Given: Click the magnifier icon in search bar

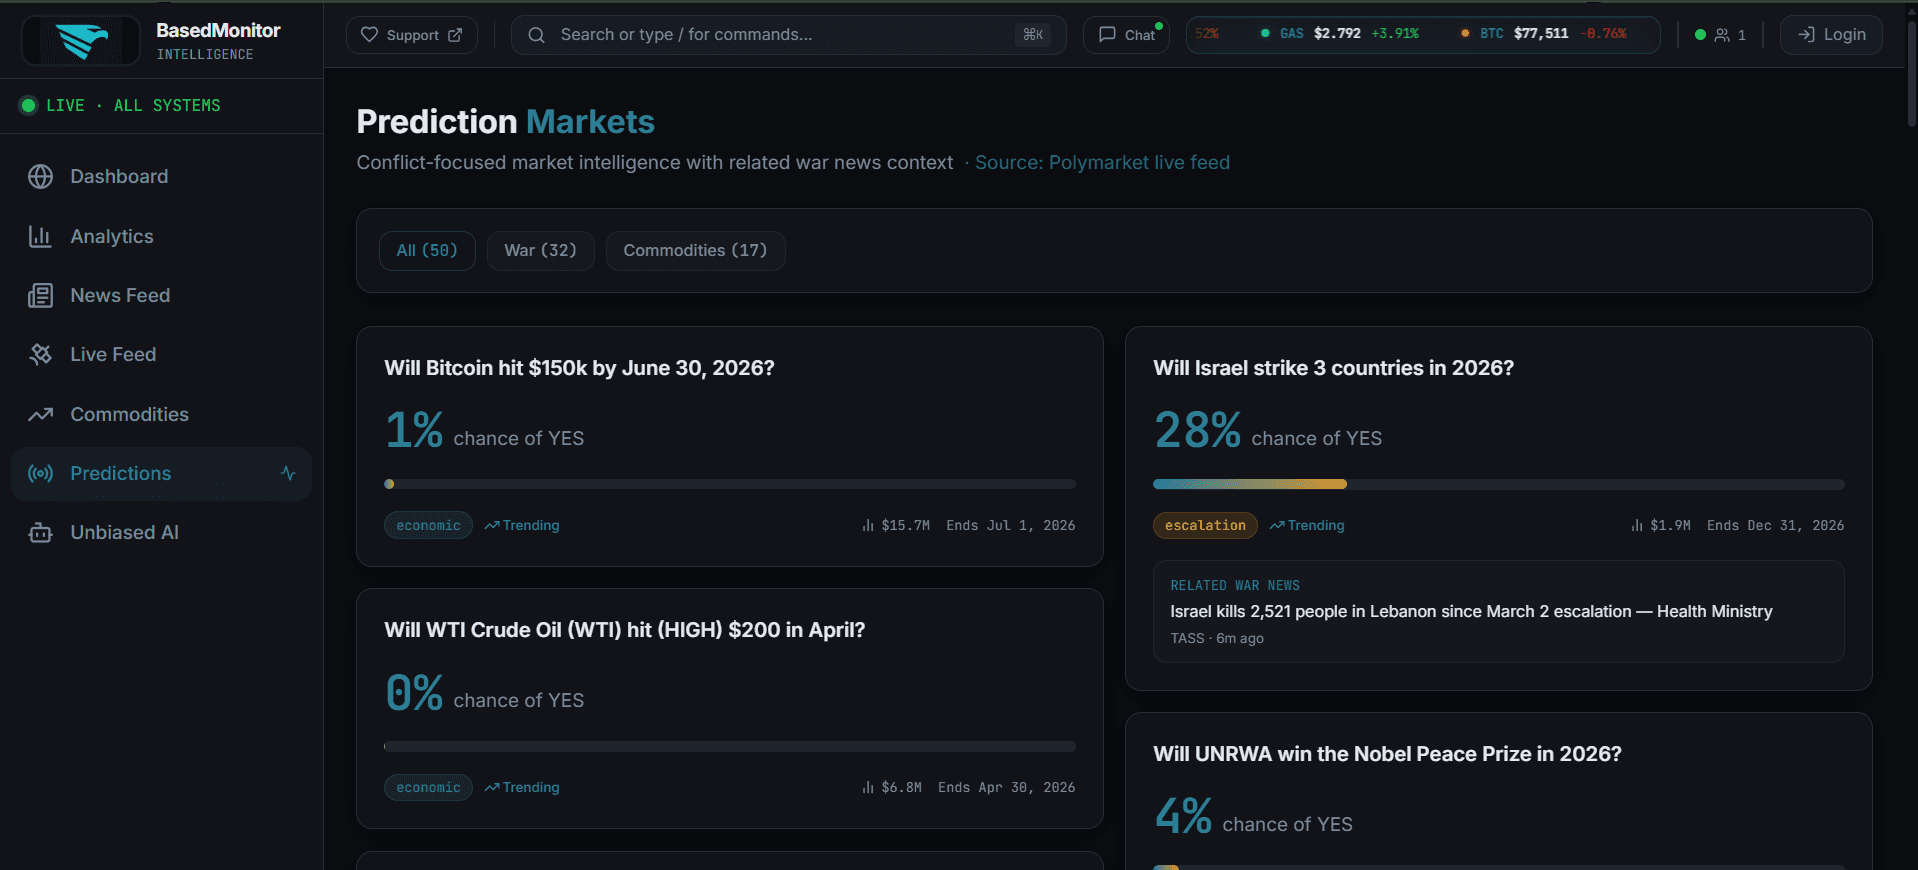Looking at the screenshot, I should point(536,35).
